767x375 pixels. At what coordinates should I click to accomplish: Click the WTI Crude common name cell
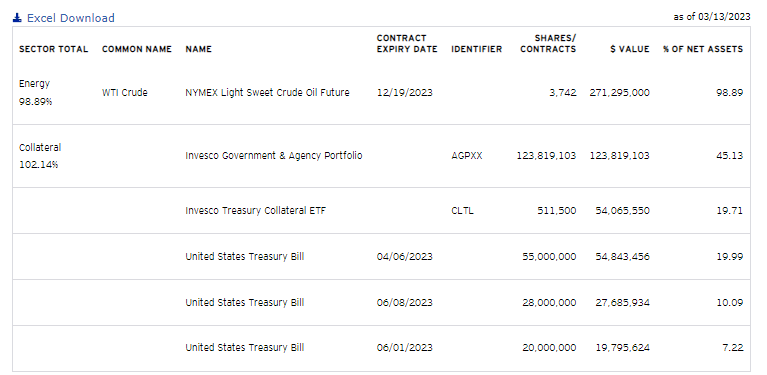125,92
